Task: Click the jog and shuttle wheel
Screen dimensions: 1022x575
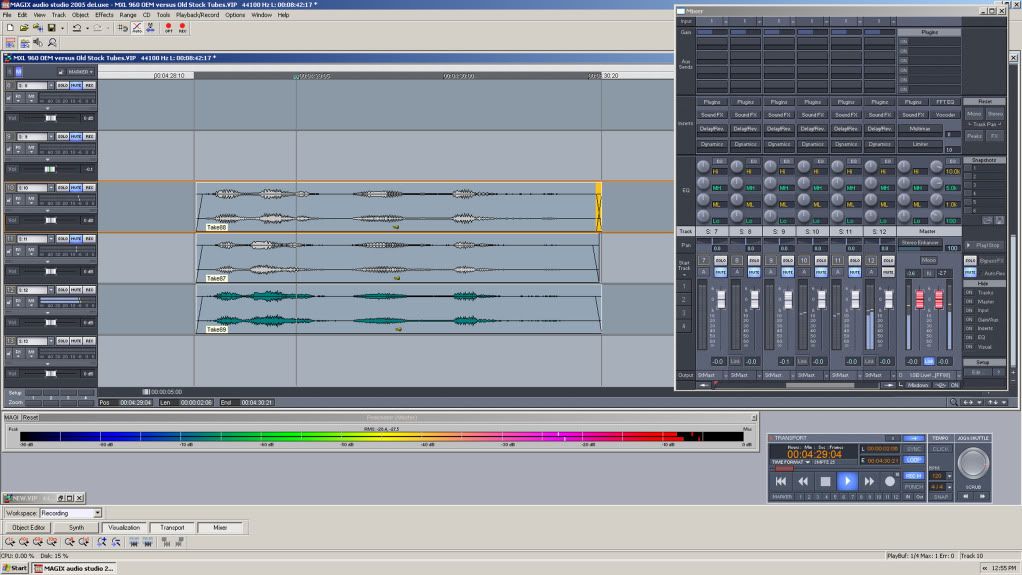Action: 972,463
